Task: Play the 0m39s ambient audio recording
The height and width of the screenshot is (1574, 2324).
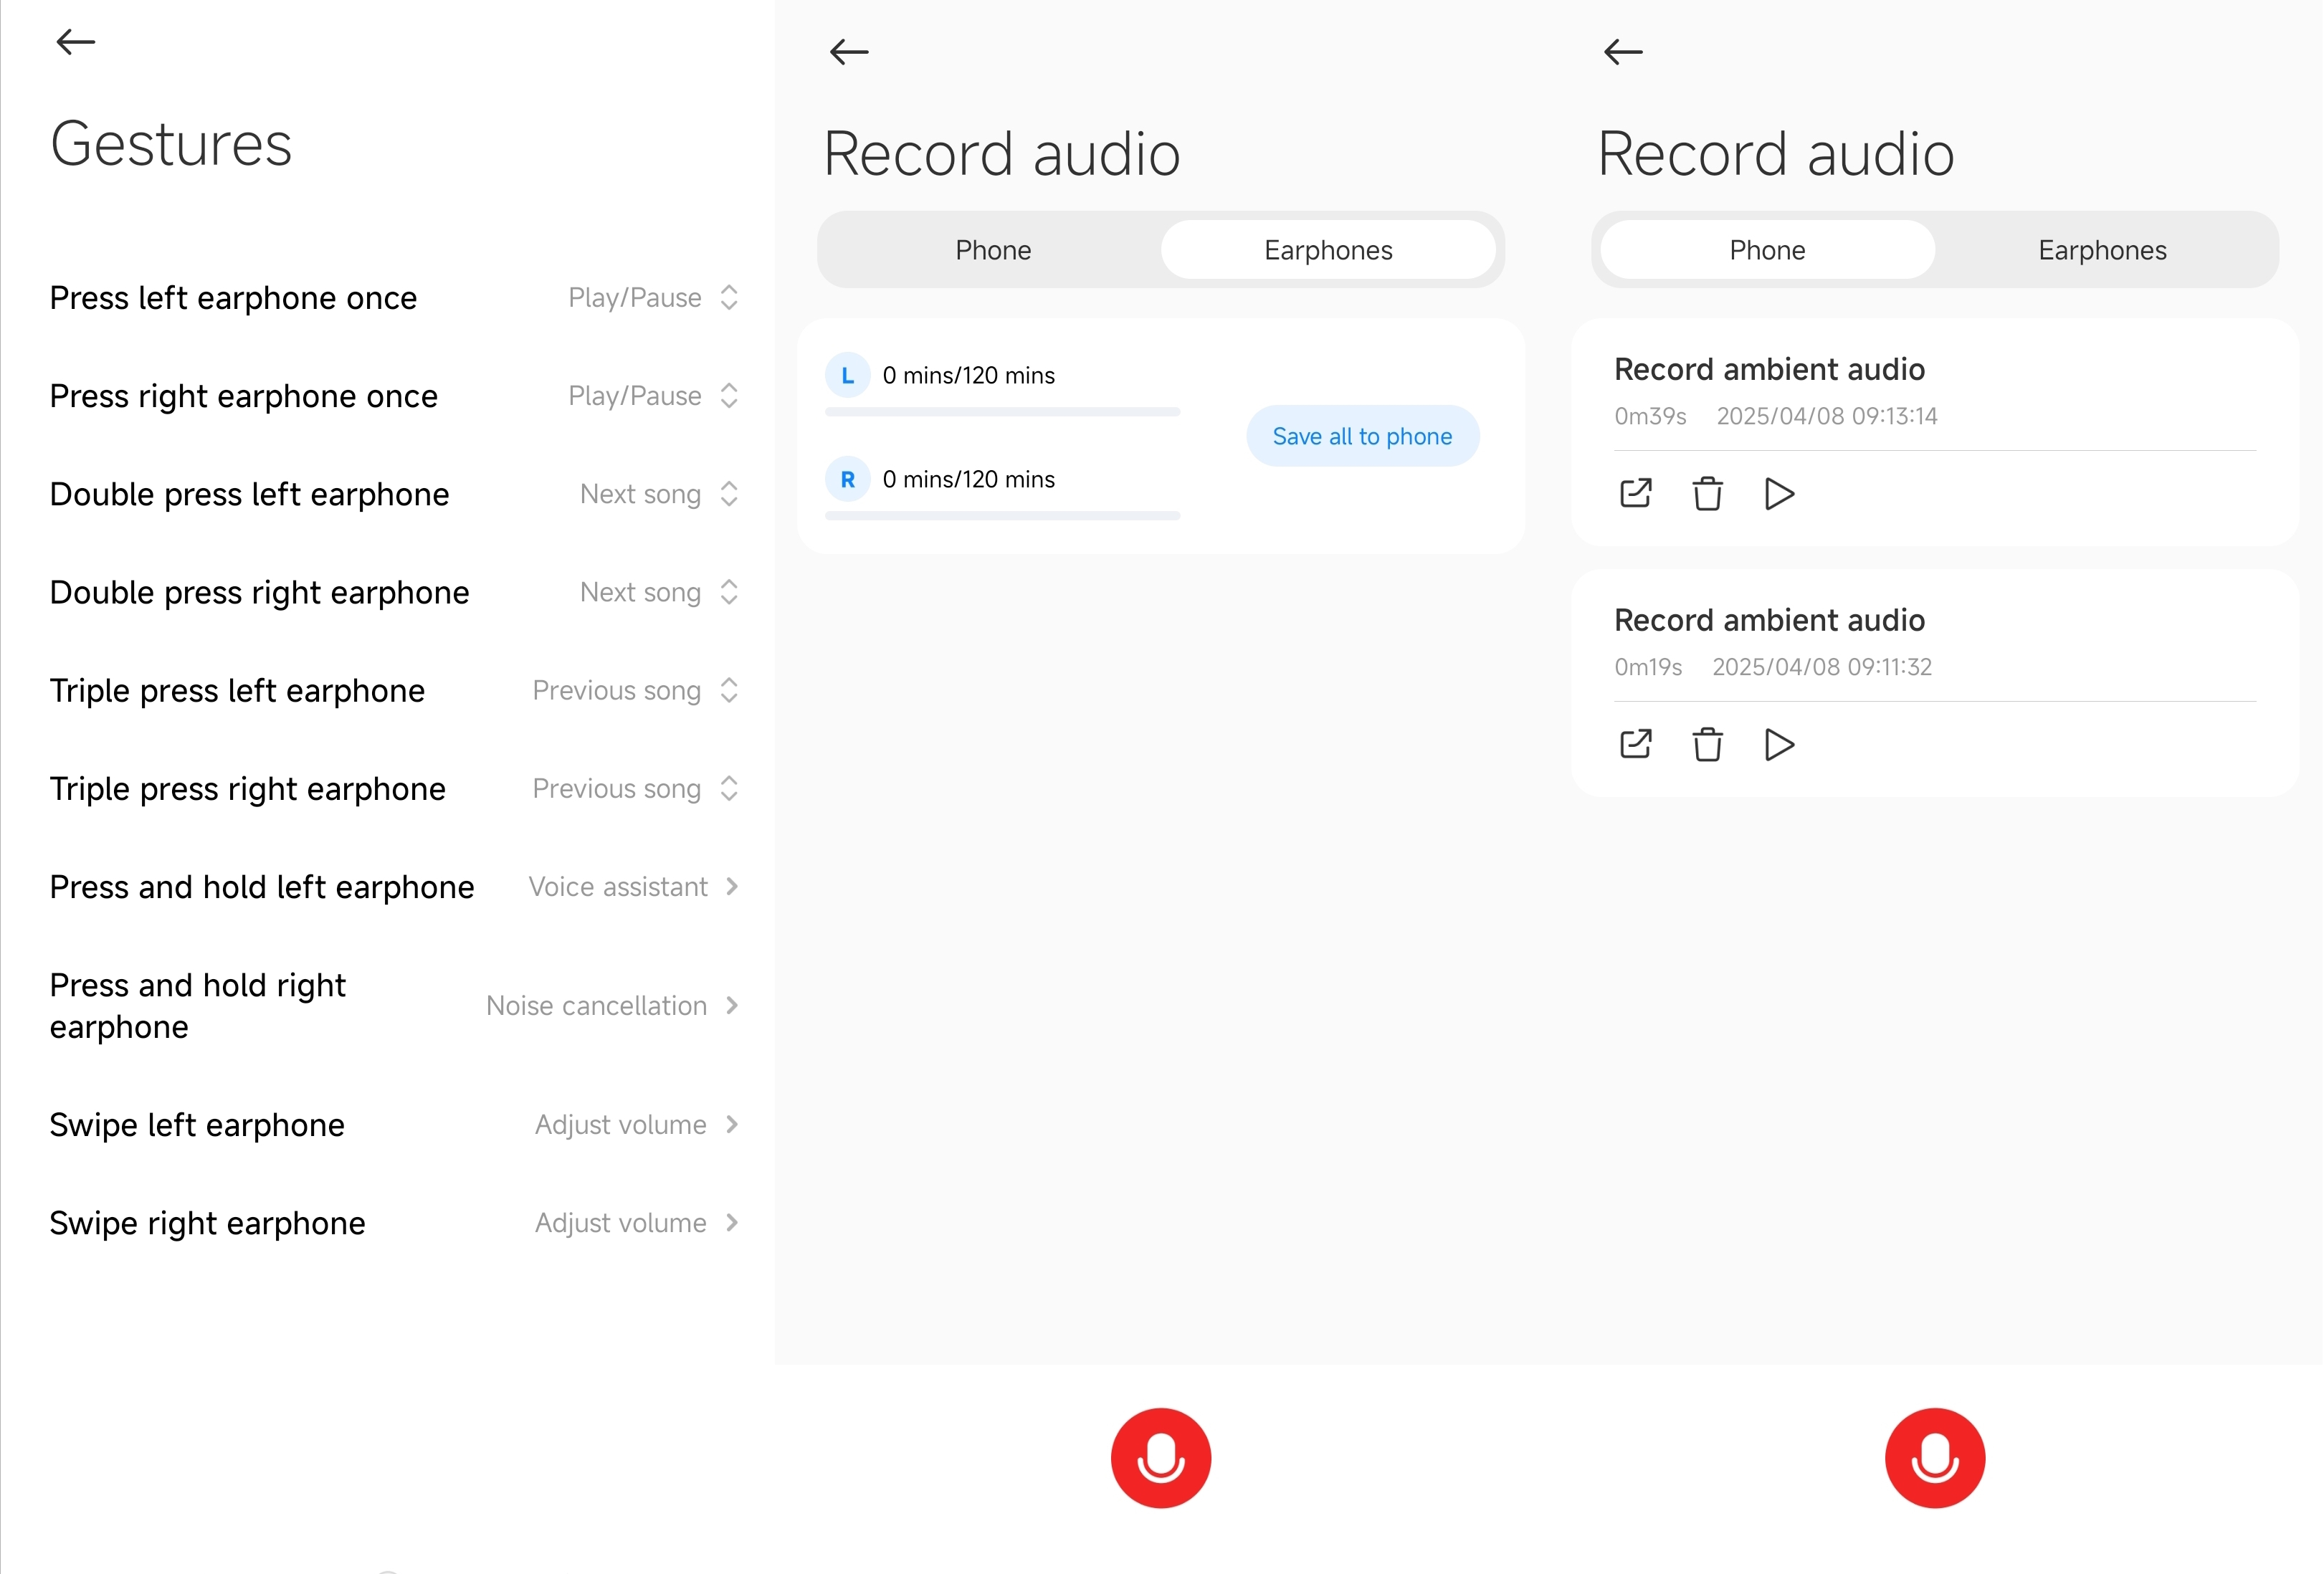Action: [1779, 493]
